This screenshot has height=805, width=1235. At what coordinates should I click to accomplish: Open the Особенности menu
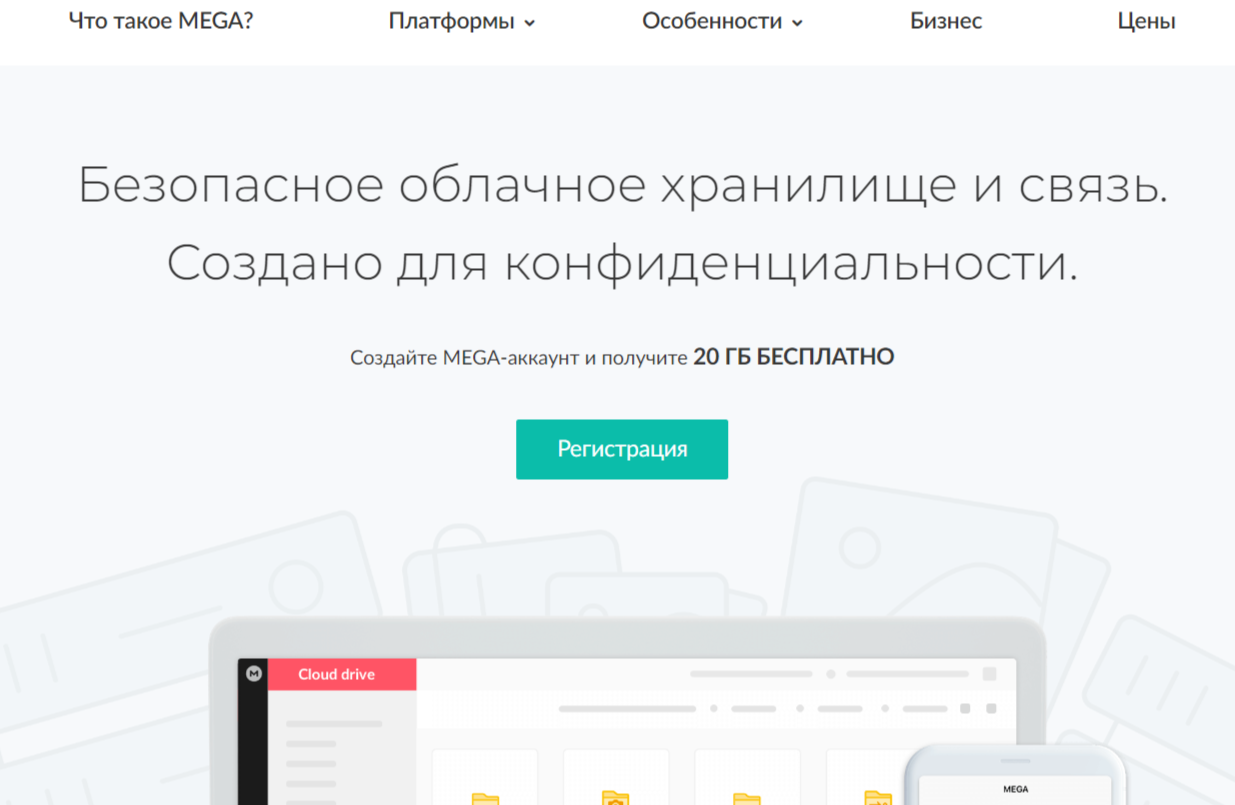pyautogui.click(x=722, y=21)
